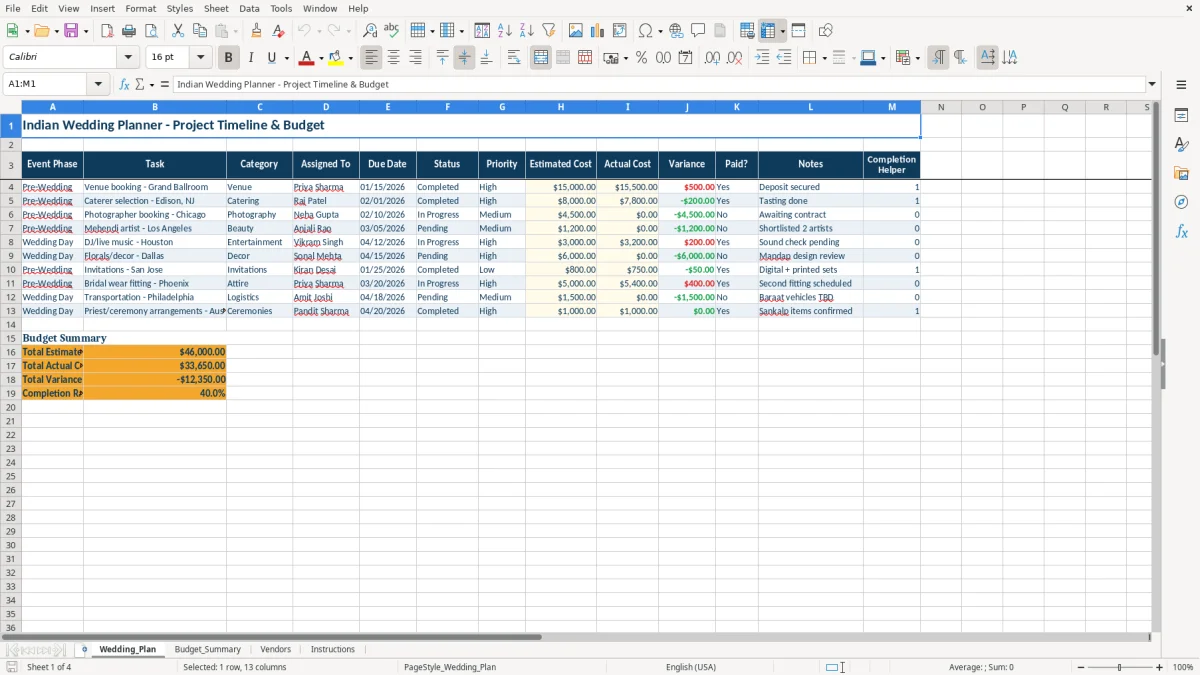Click the Insert Chart icon
This screenshot has width=1200, height=675.
[598, 31]
